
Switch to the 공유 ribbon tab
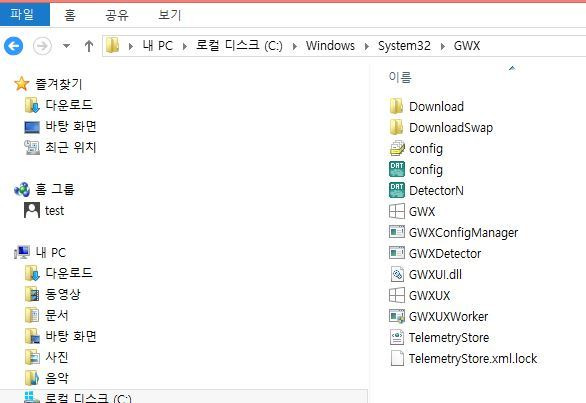(117, 15)
